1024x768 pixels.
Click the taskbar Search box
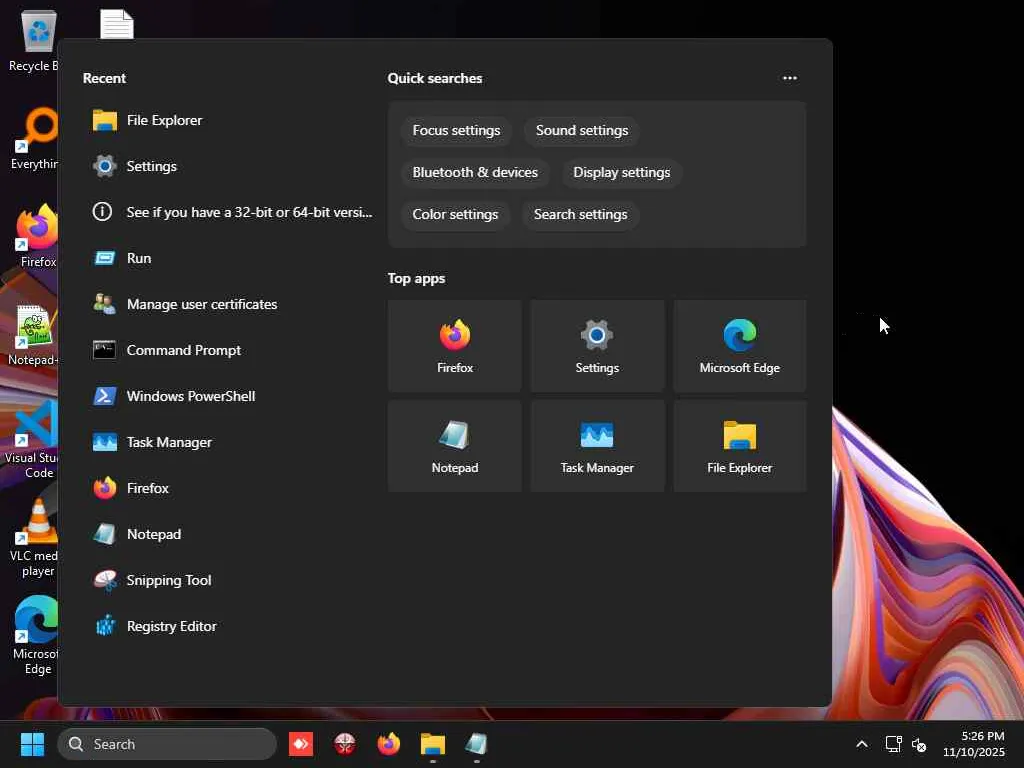point(167,744)
